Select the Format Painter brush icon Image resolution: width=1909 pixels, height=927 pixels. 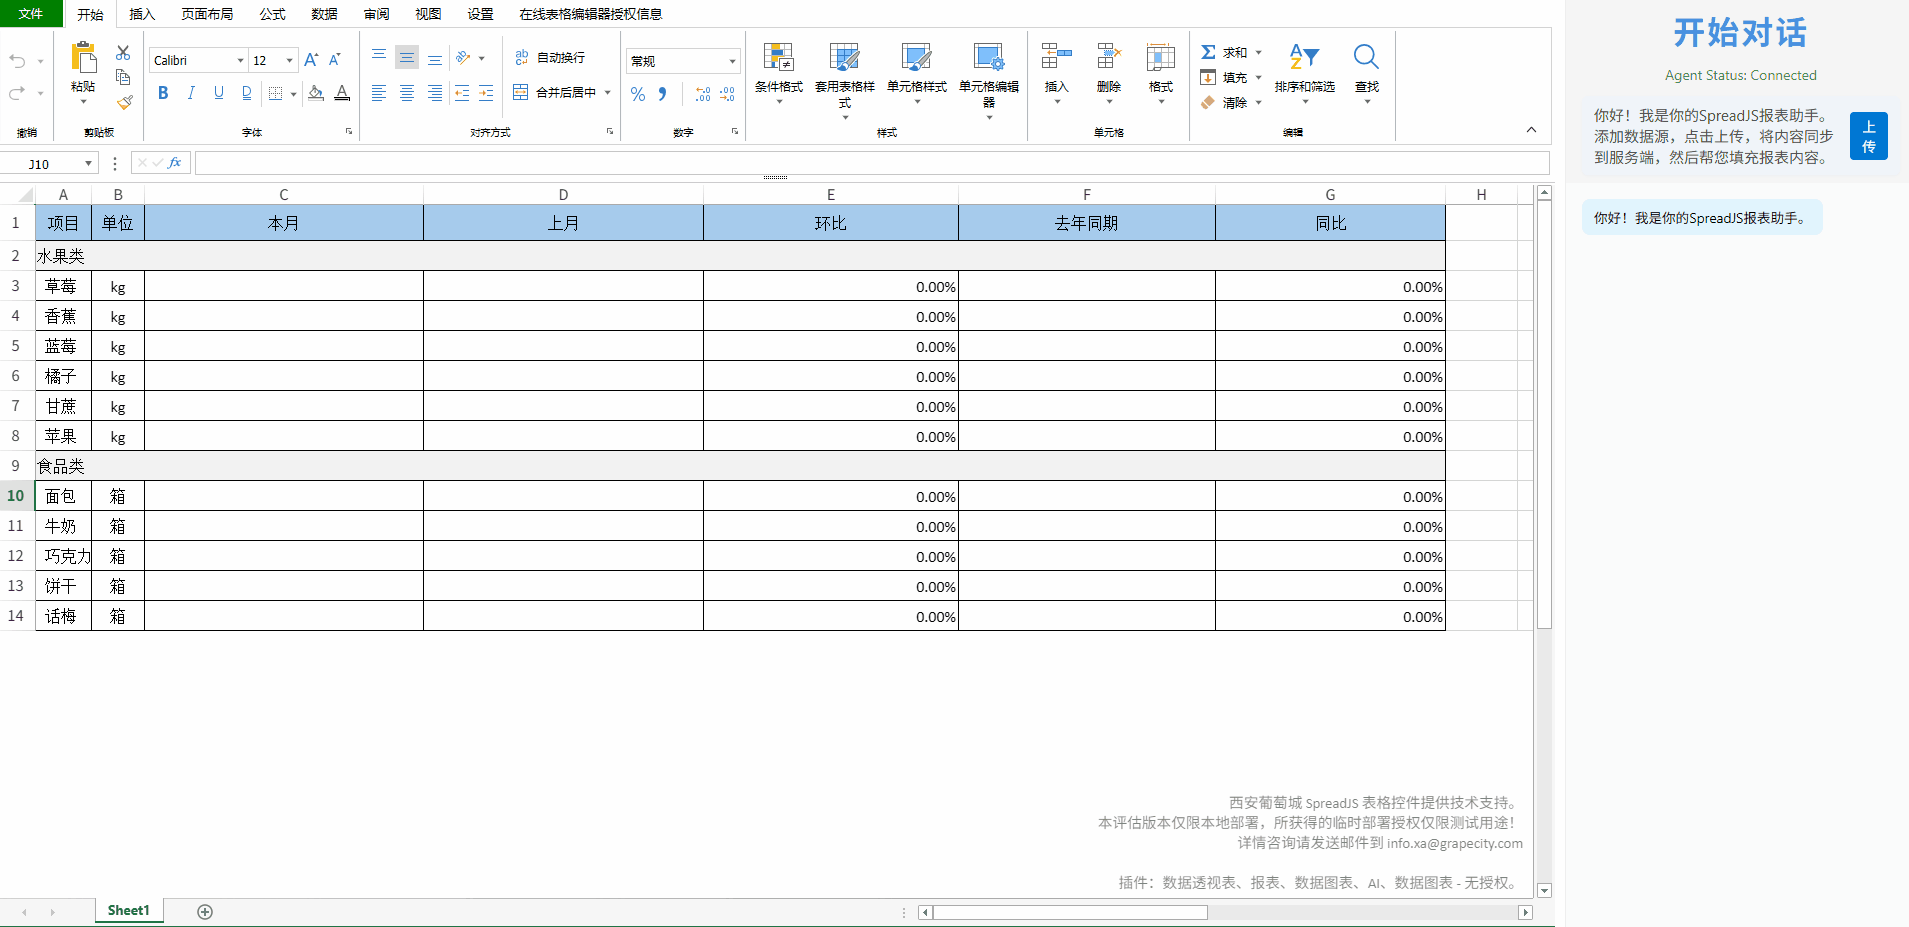(124, 102)
